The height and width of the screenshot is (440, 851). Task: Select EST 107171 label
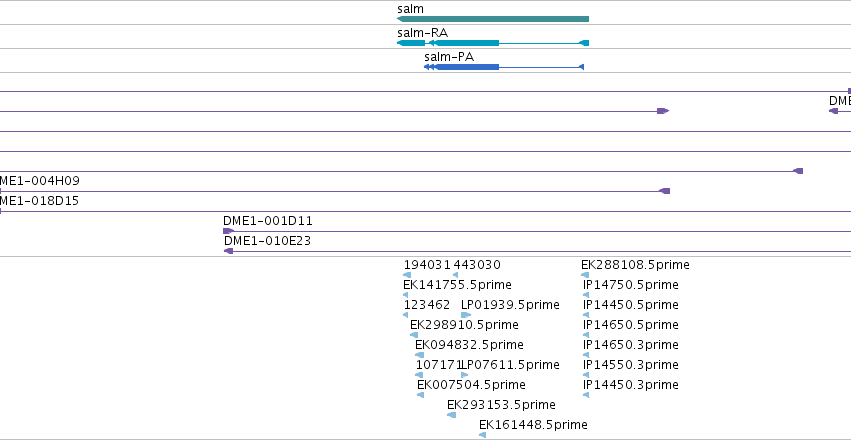438,365
